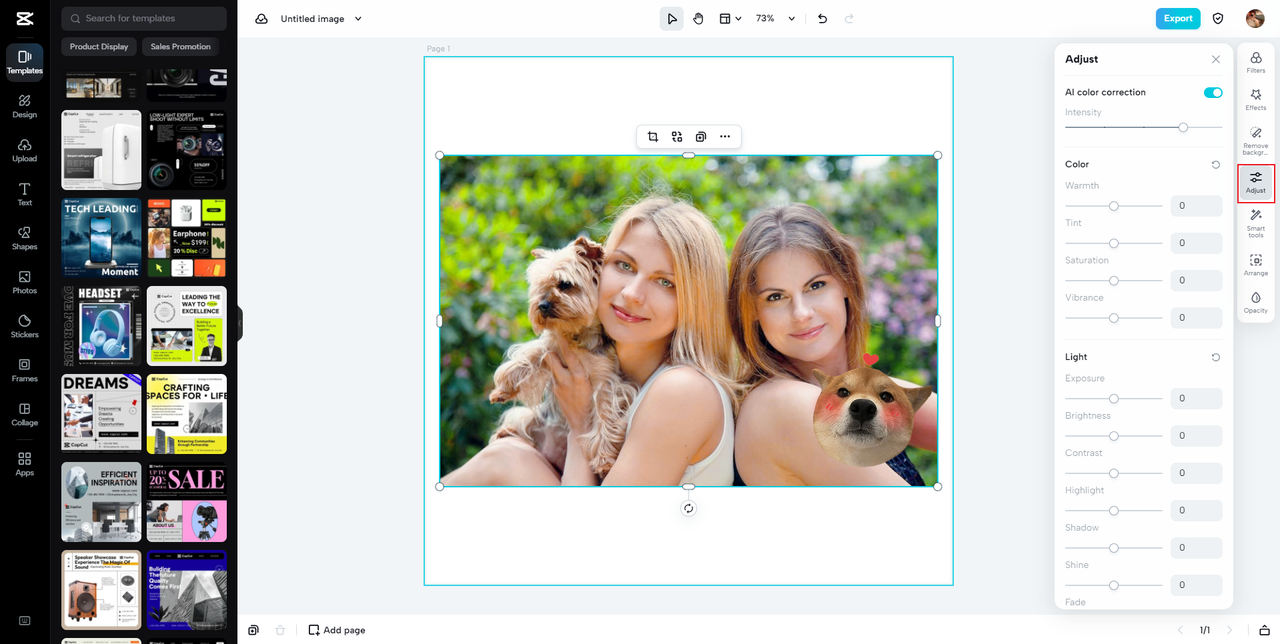Open the Effects tool
The height and width of the screenshot is (644, 1280).
[x=1256, y=100]
